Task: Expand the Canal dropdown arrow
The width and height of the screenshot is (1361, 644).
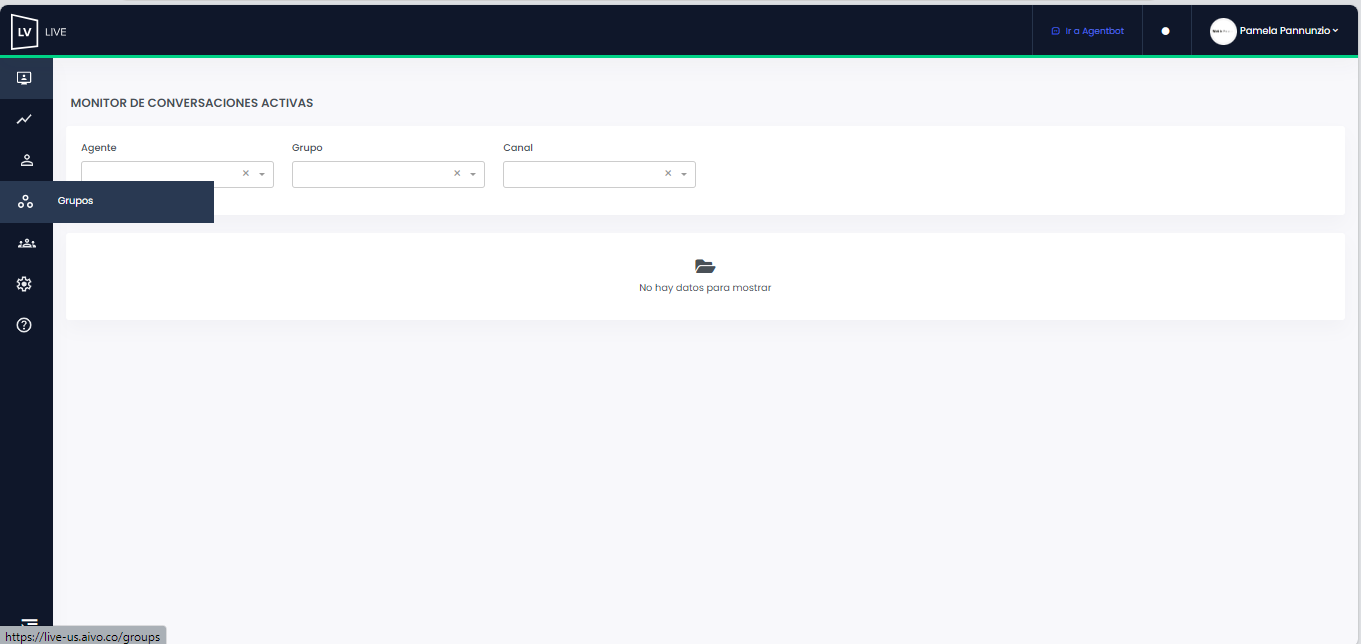Action: (x=684, y=174)
